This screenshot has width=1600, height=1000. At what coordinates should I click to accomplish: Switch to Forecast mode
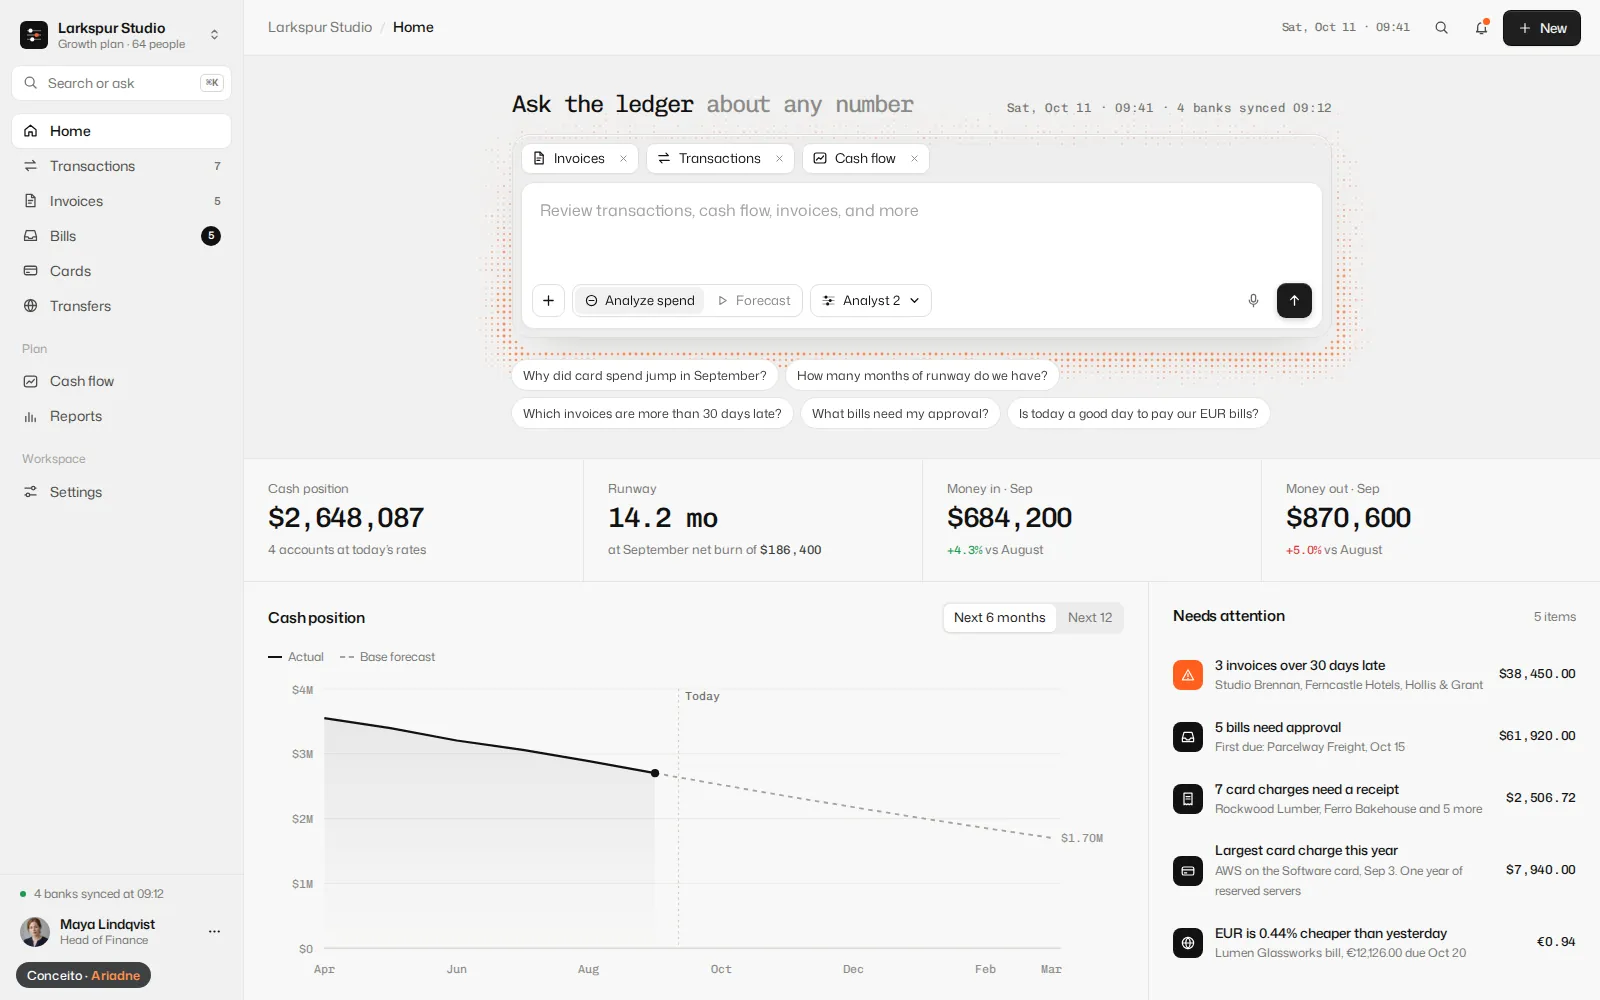[754, 301]
